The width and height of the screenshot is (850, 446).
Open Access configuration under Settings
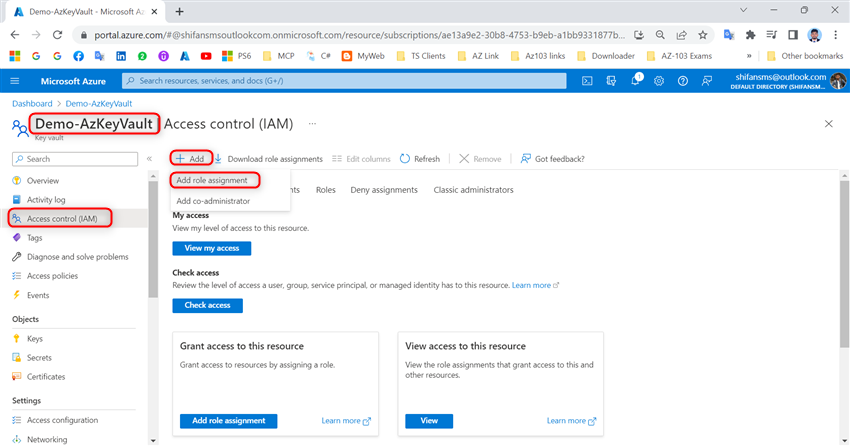tap(62, 420)
